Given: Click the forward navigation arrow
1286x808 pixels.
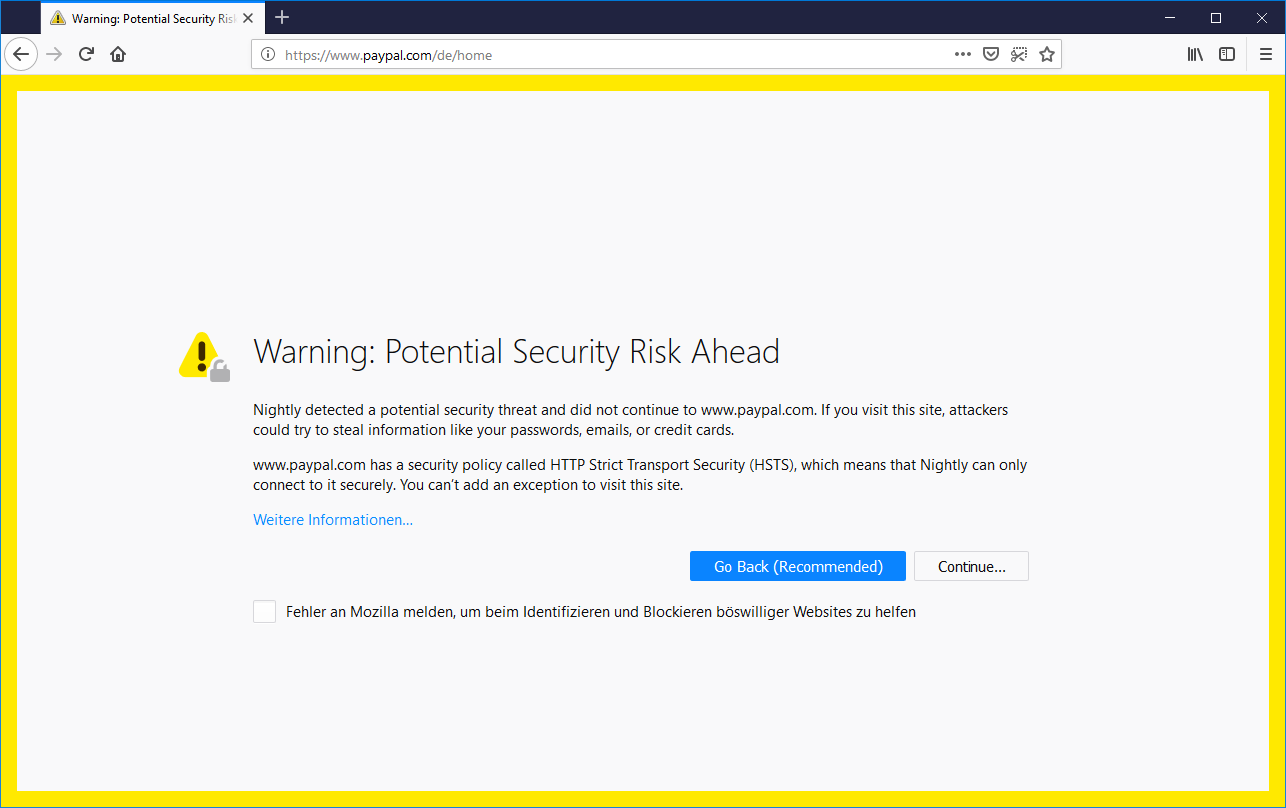Looking at the screenshot, I should 54,54.
